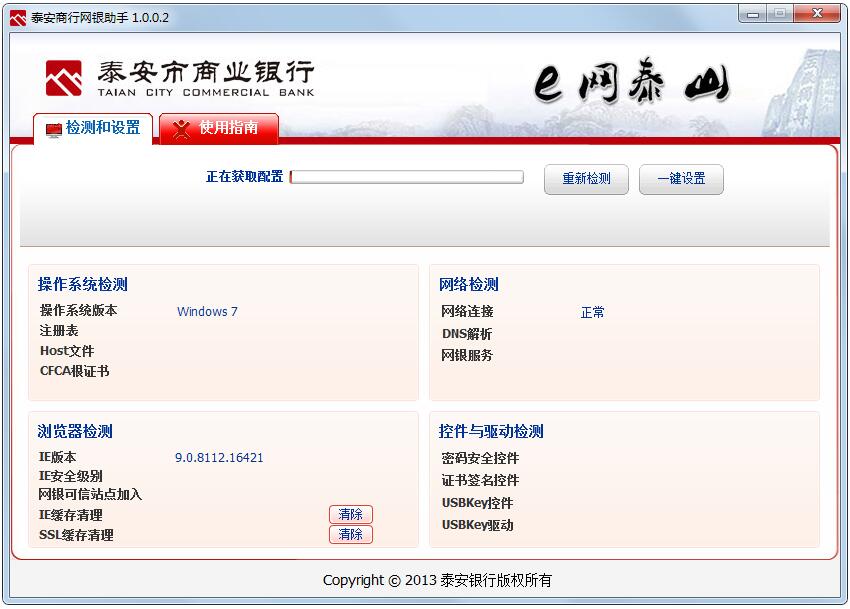
Task: Click the 注册表 item
Action: 59,331
